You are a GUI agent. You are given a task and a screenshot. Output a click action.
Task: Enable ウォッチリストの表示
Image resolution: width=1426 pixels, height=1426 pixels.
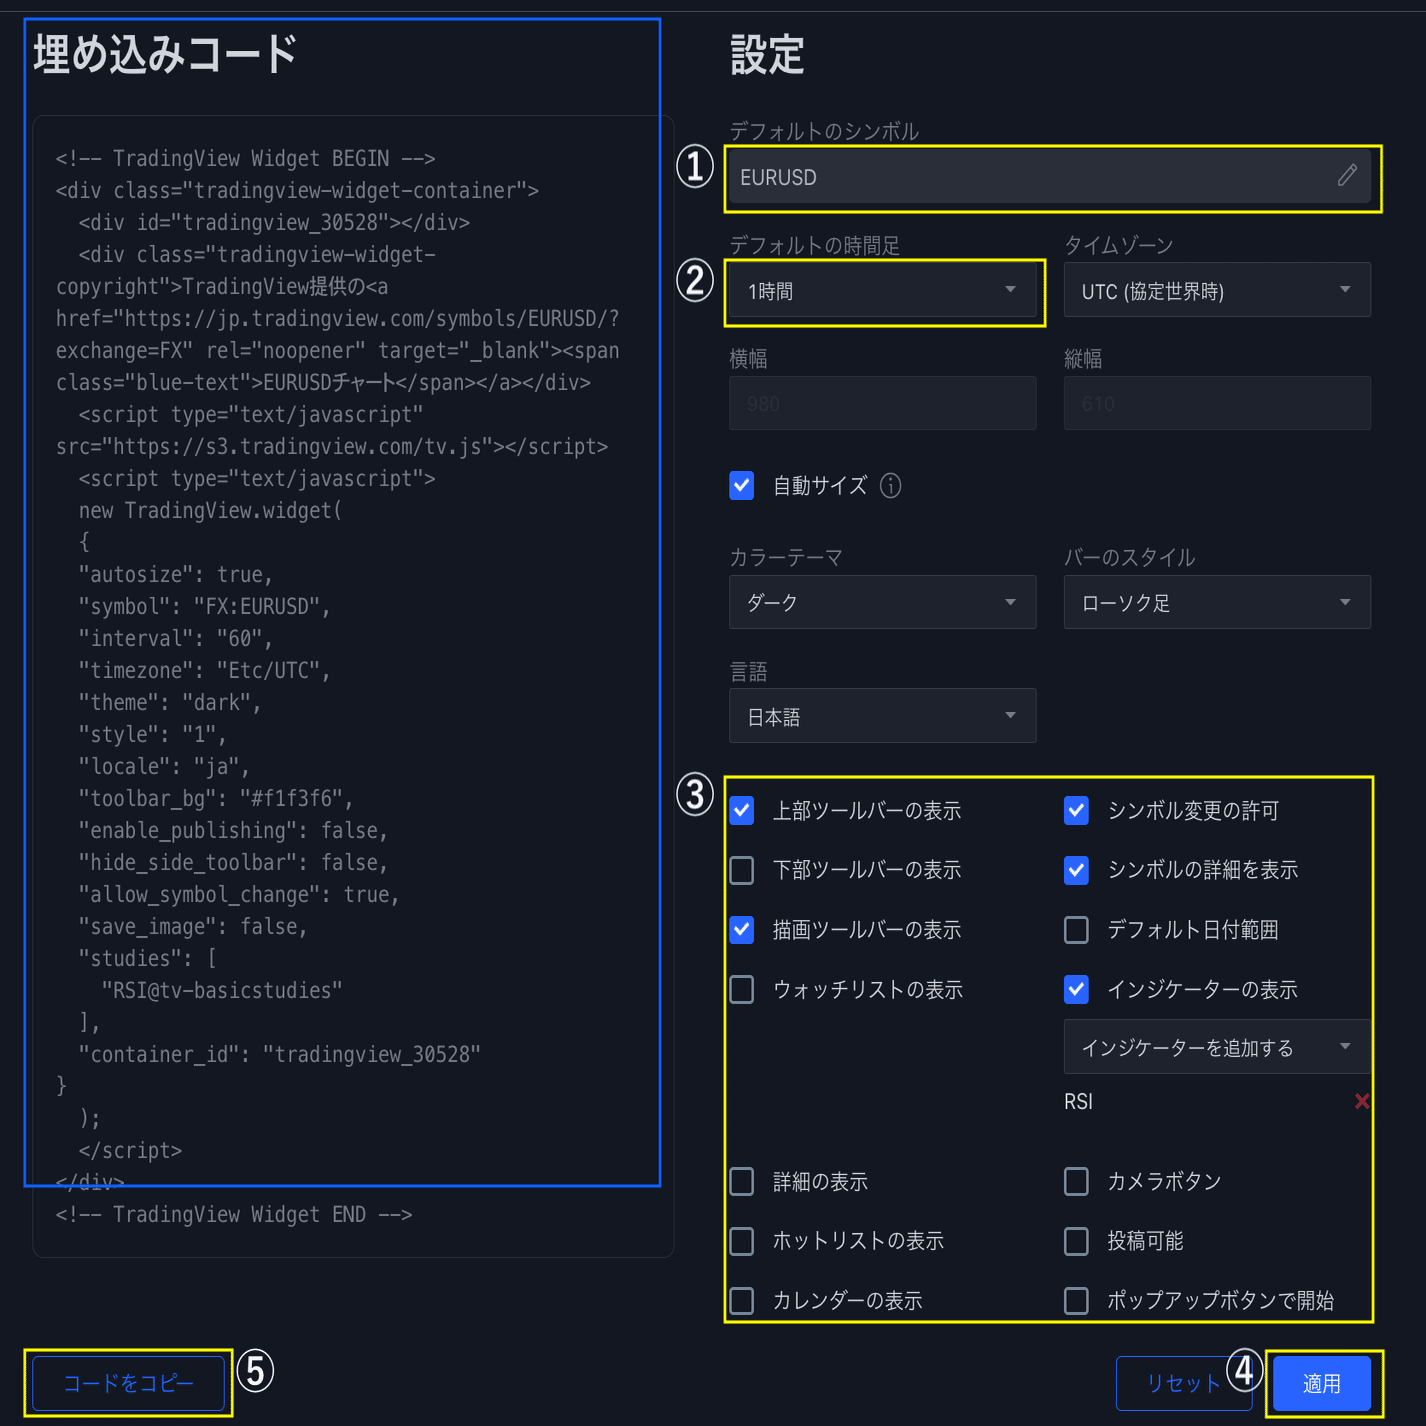coord(741,989)
